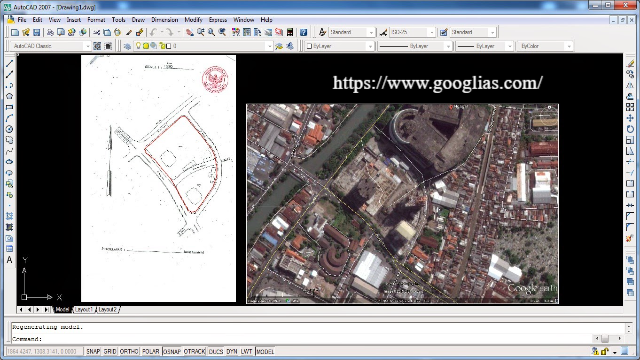
Task: Click the Pan realtime icon
Action: pos(190,32)
